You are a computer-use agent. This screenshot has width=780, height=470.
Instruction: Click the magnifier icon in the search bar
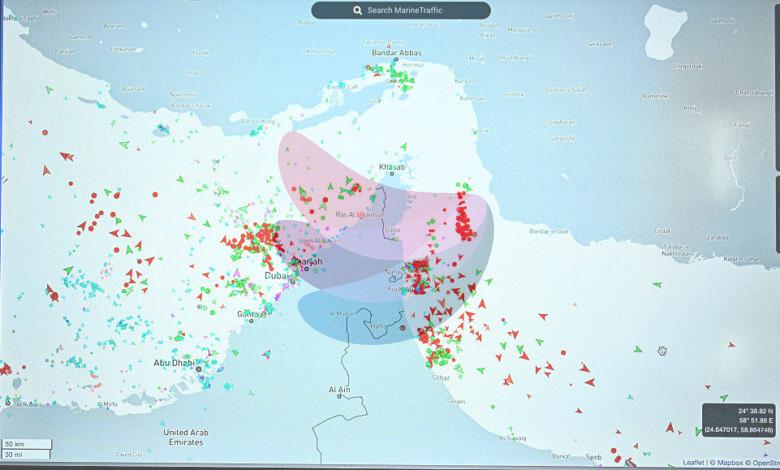point(355,10)
